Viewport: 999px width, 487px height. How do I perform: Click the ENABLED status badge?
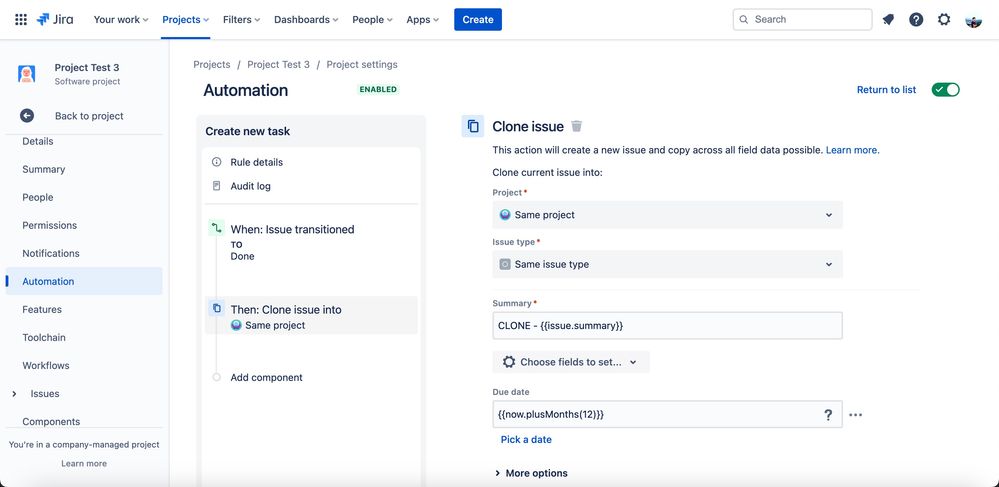click(x=378, y=90)
